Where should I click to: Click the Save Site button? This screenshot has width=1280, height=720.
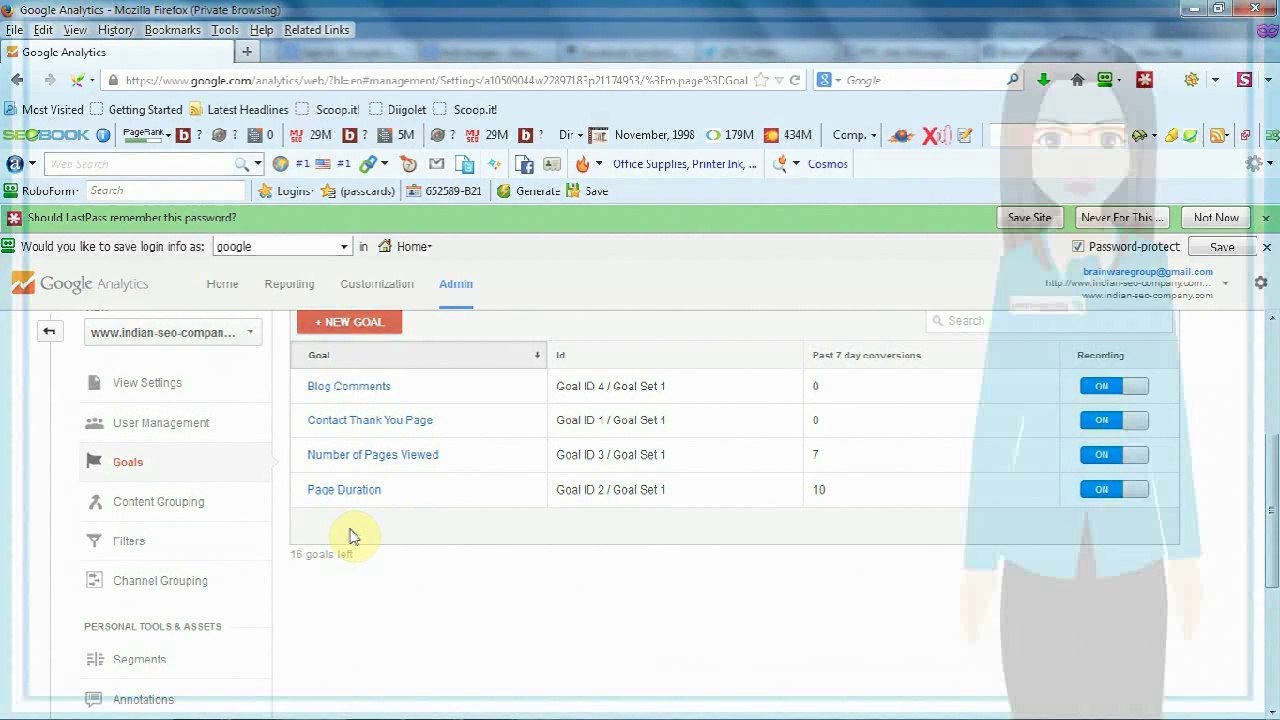[1029, 217]
